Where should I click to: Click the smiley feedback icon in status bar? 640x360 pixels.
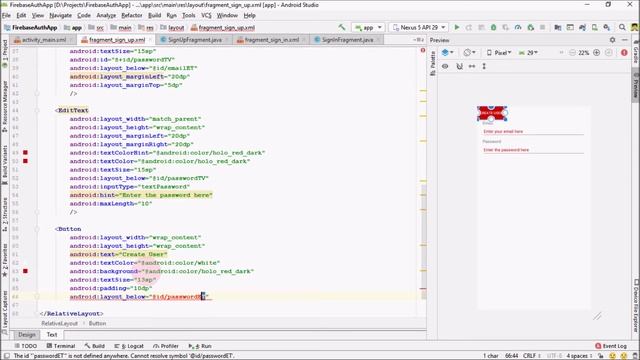(612, 356)
